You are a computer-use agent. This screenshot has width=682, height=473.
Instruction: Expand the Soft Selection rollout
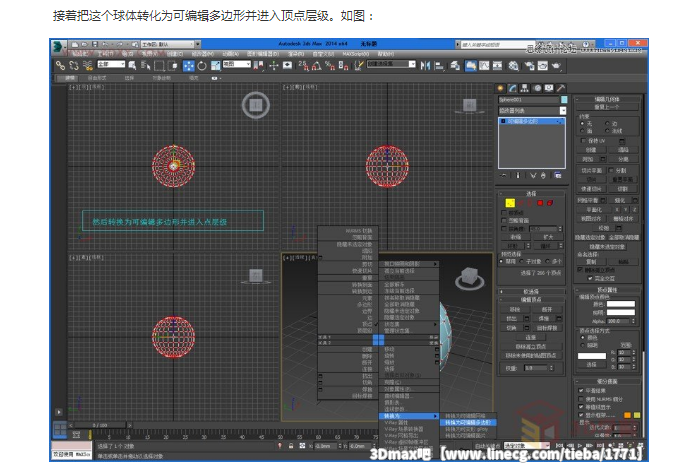(532, 292)
